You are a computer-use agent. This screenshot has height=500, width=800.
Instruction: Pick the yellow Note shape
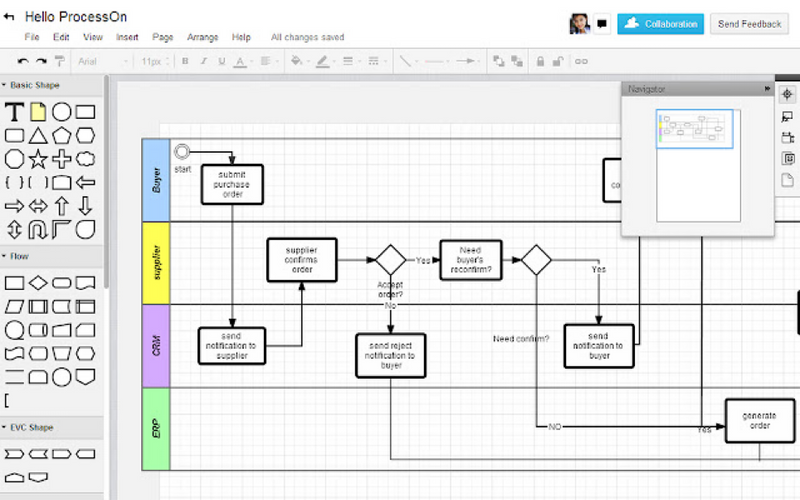[x=38, y=112]
